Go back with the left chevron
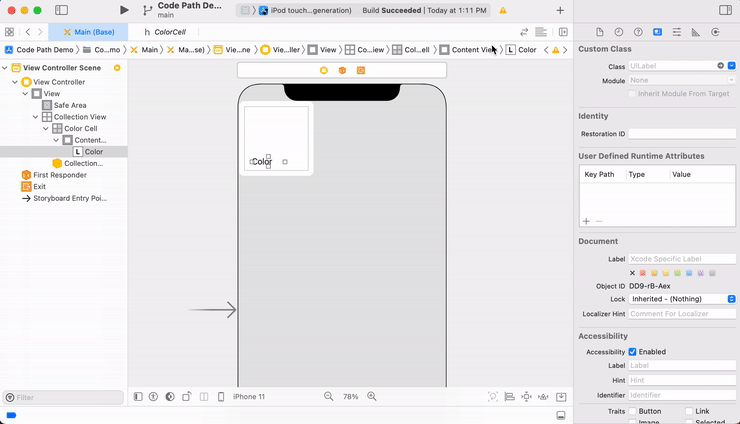The width and height of the screenshot is (740, 424). coord(28,32)
